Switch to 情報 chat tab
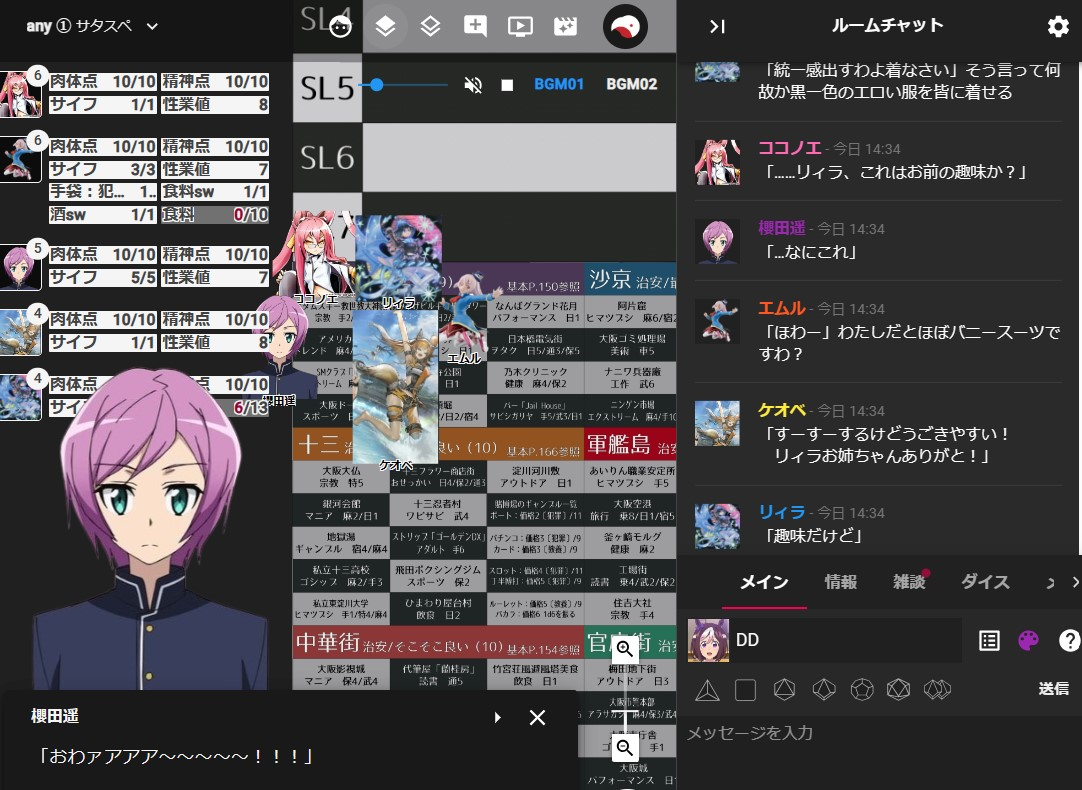Screen dimensions: 1082x790 (840, 582)
